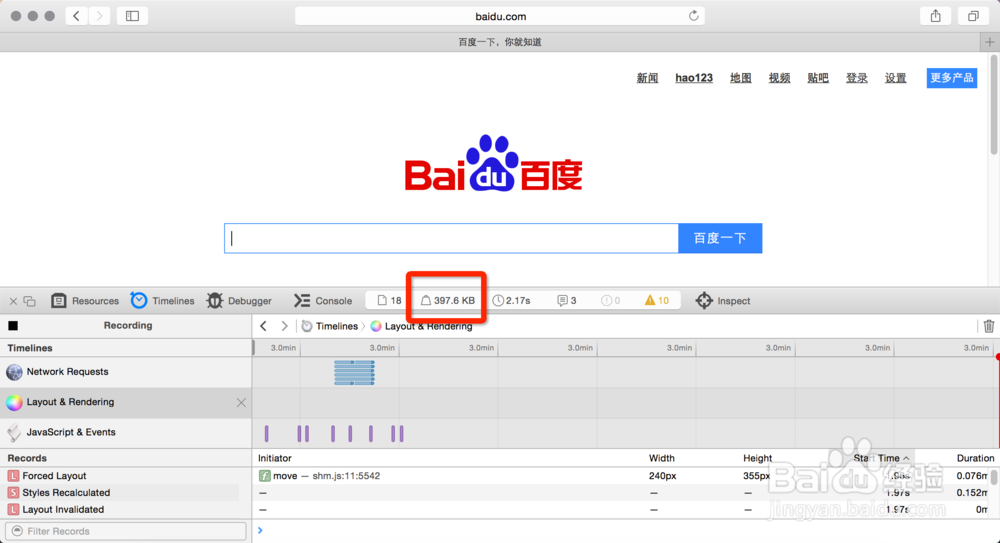Click the 397.6 KB size indicator
This screenshot has height=543, width=1000.
click(448, 301)
